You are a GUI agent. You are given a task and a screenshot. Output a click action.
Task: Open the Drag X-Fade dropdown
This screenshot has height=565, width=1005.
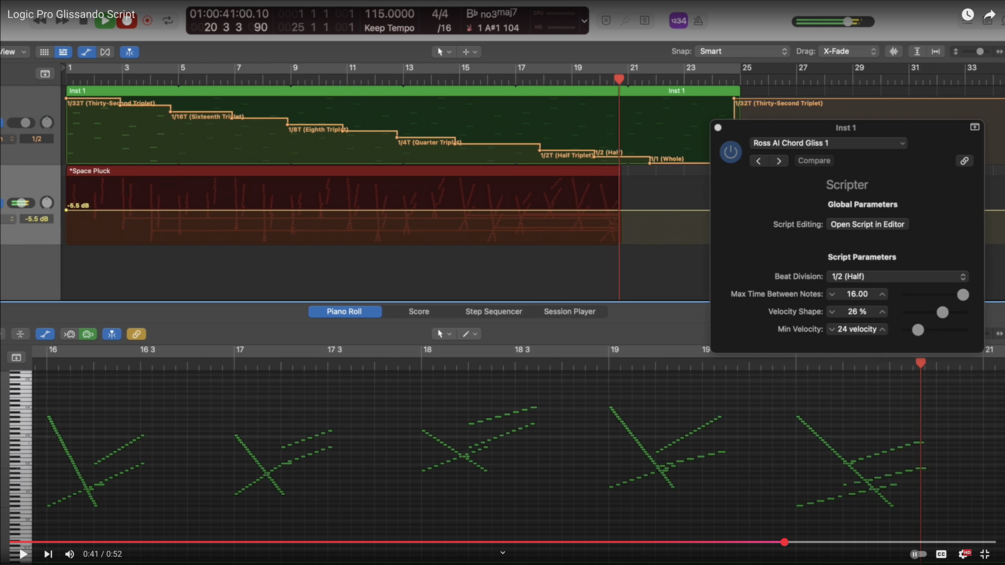[x=849, y=51]
